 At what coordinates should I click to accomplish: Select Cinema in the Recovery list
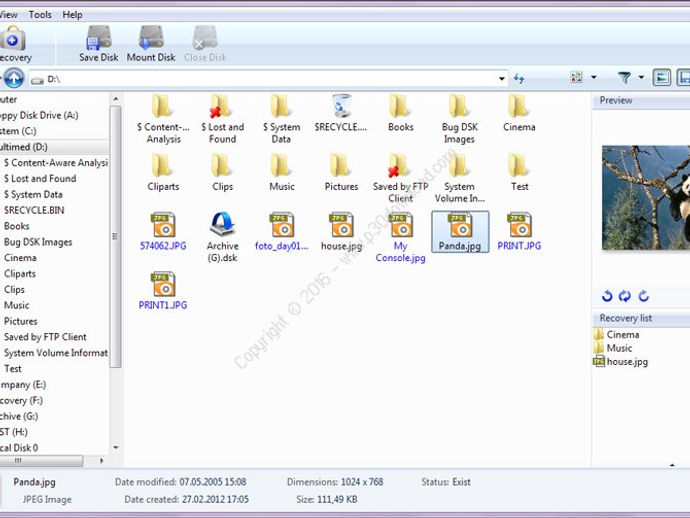617,334
